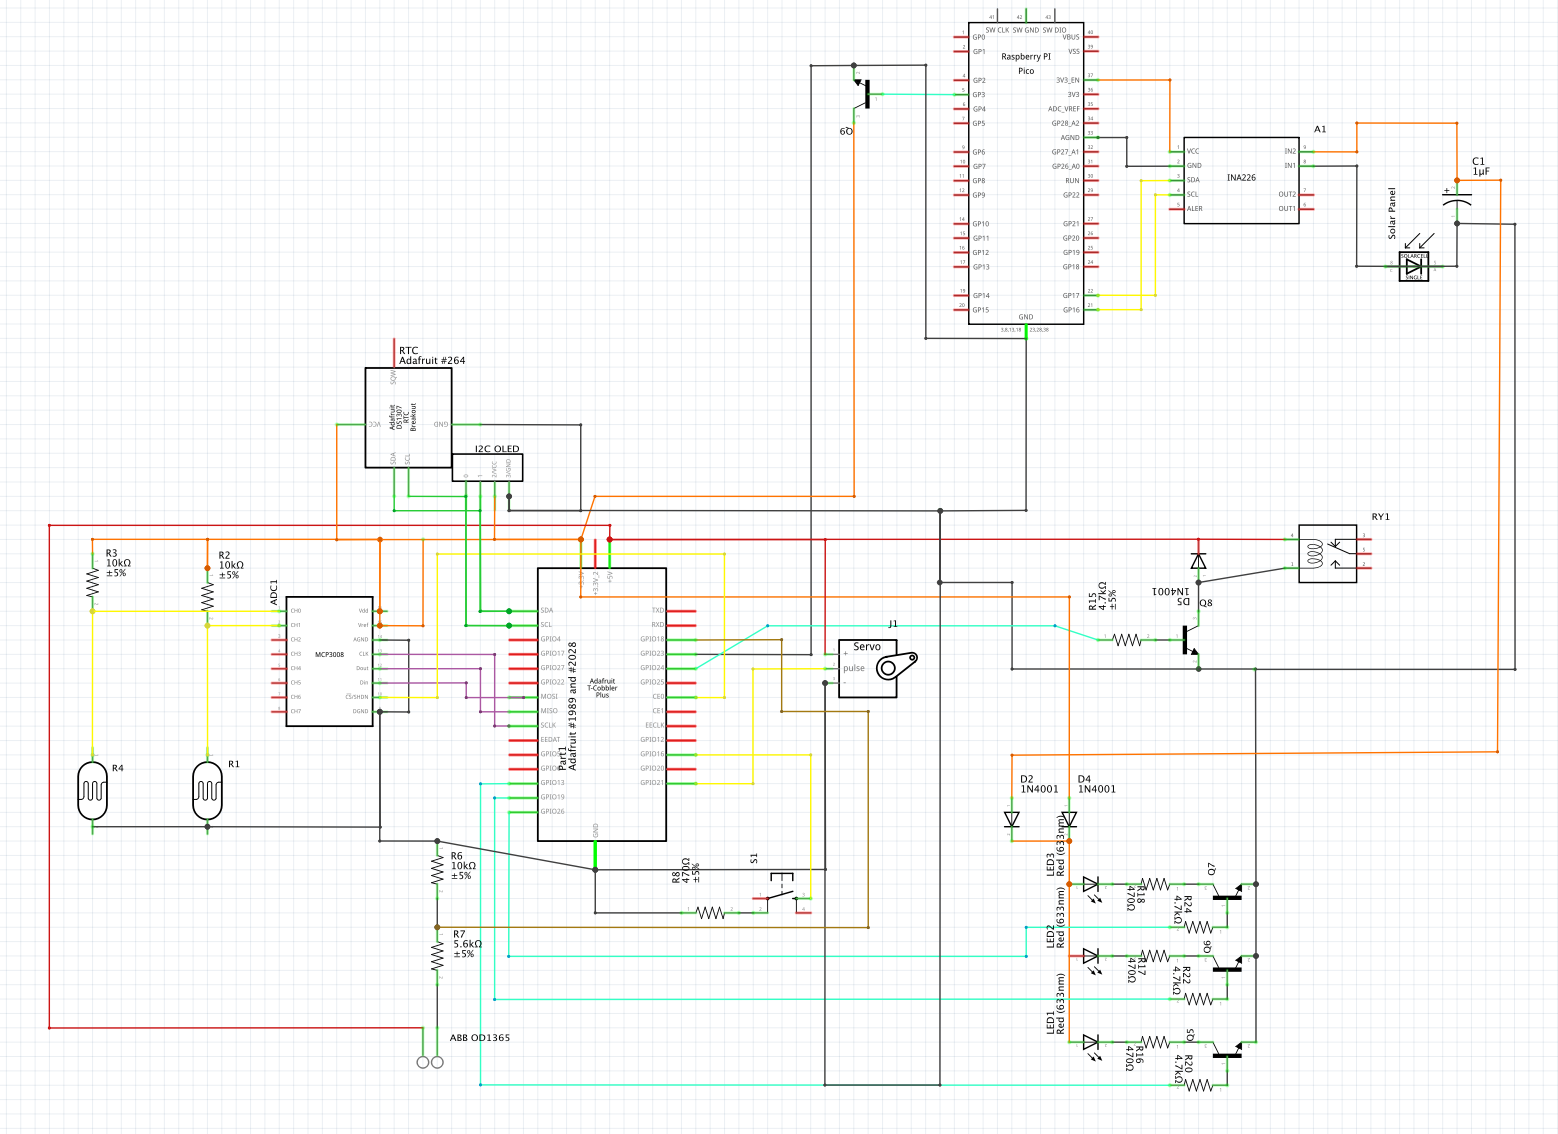Click the D5 1N4001 diode symbol
This screenshot has width=1558, height=1134.
(1198, 561)
